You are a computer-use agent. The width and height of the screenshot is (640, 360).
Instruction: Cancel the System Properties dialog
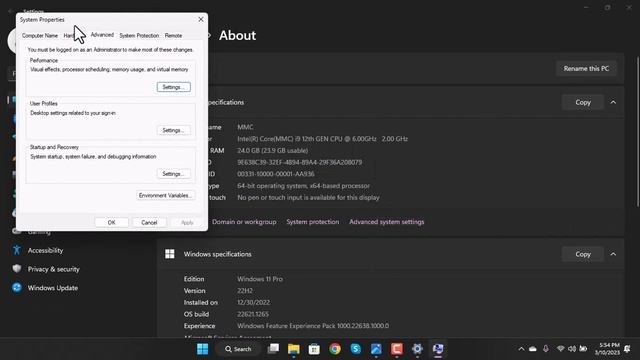point(149,222)
